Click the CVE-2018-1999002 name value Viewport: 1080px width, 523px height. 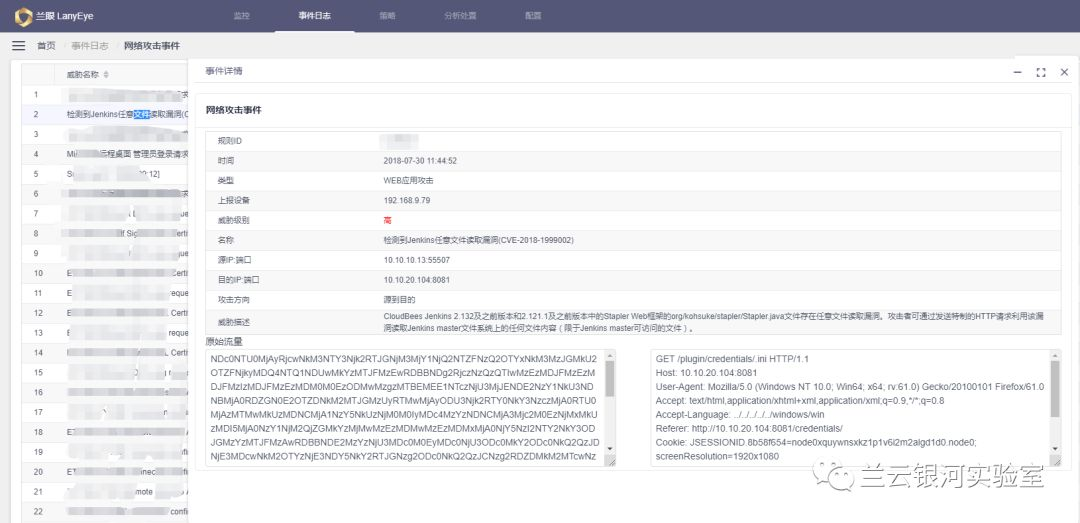[x=479, y=240]
